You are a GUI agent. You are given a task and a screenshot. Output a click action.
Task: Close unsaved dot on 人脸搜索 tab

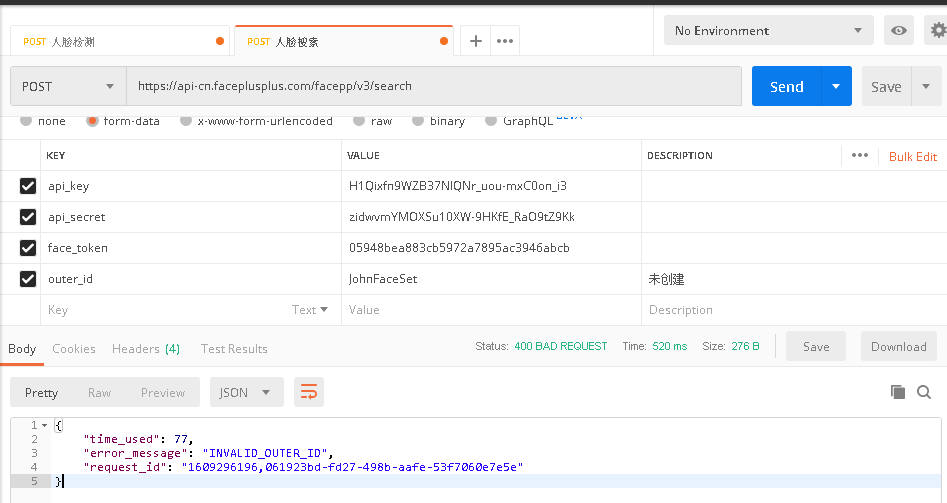pyautogui.click(x=444, y=41)
